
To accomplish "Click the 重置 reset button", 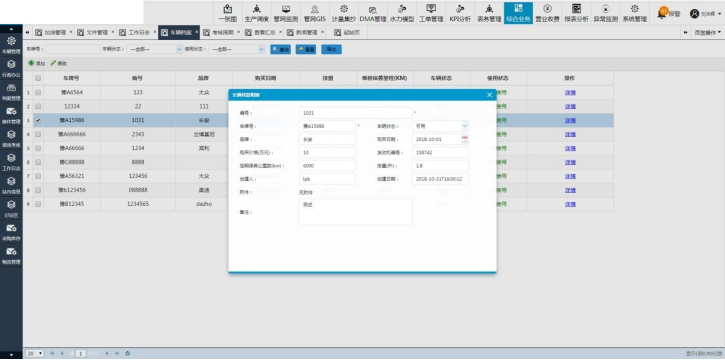I will pyautogui.click(x=306, y=49).
